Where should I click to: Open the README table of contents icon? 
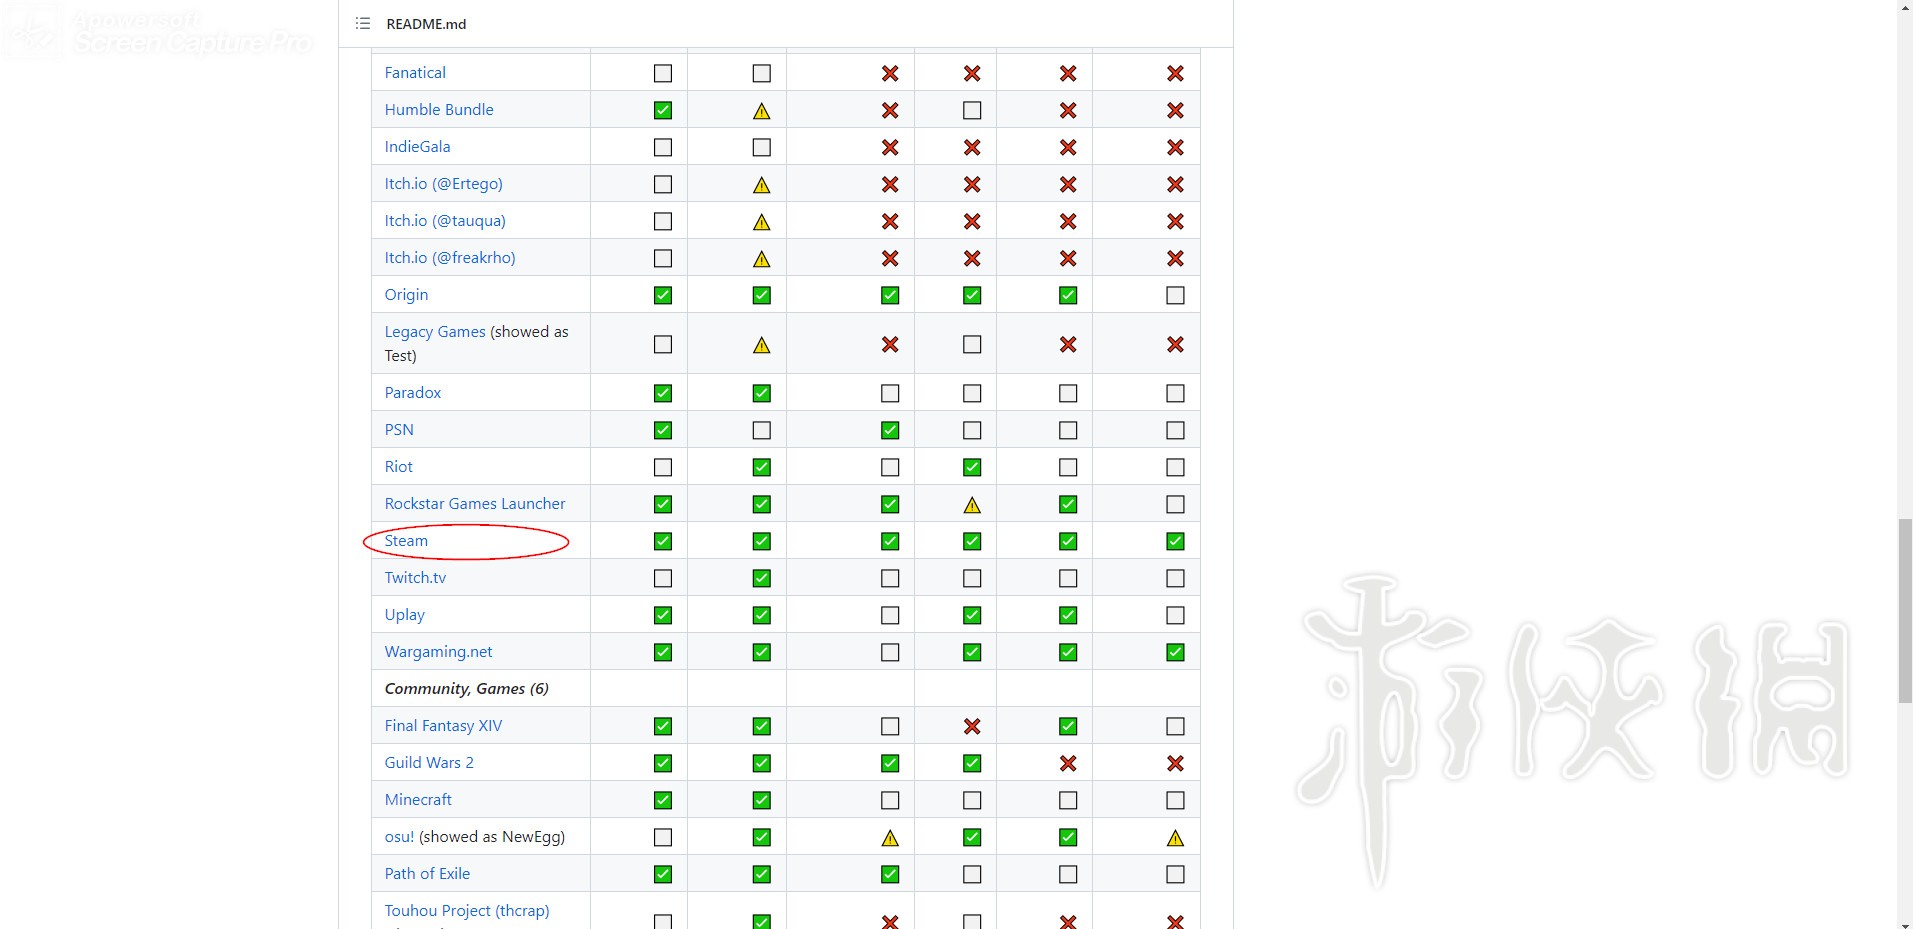click(x=363, y=23)
